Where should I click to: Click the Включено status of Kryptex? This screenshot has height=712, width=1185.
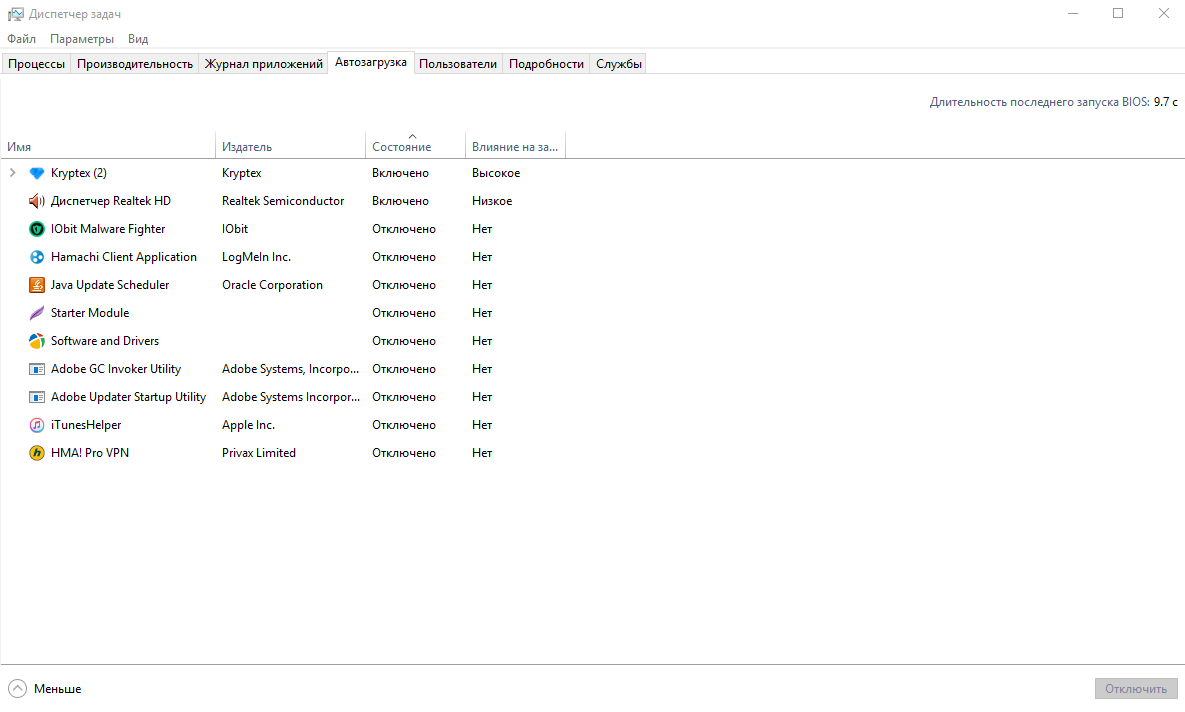click(x=400, y=173)
